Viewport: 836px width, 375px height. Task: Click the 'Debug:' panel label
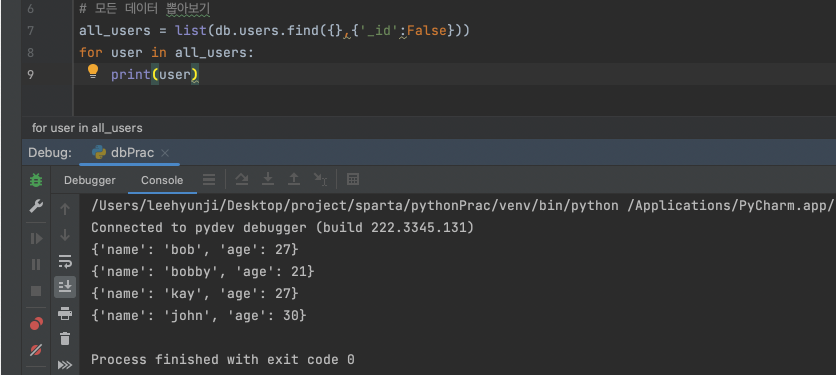tap(50, 153)
